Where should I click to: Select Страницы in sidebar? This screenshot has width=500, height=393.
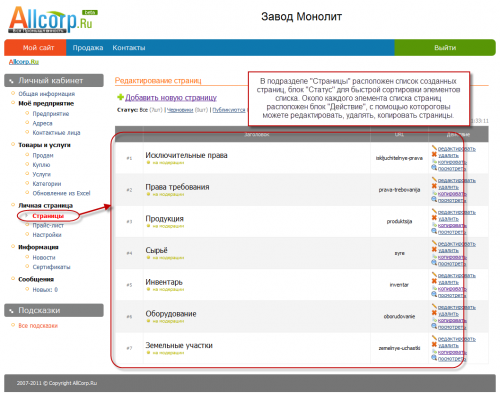(x=48, y=216)
